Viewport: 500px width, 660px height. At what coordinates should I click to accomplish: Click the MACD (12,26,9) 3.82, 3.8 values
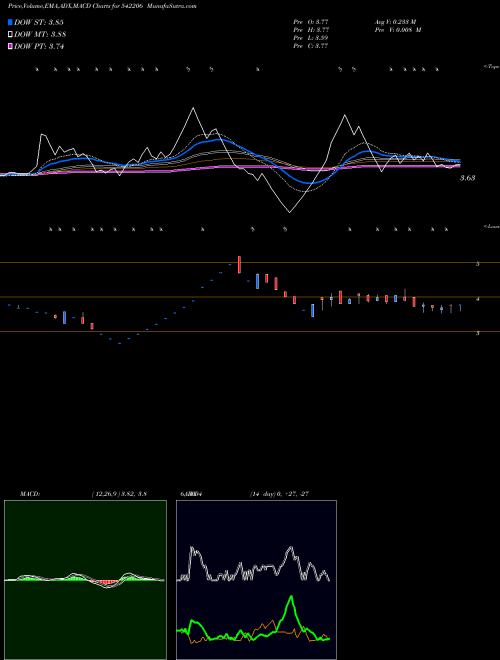[x=119, y=494]
